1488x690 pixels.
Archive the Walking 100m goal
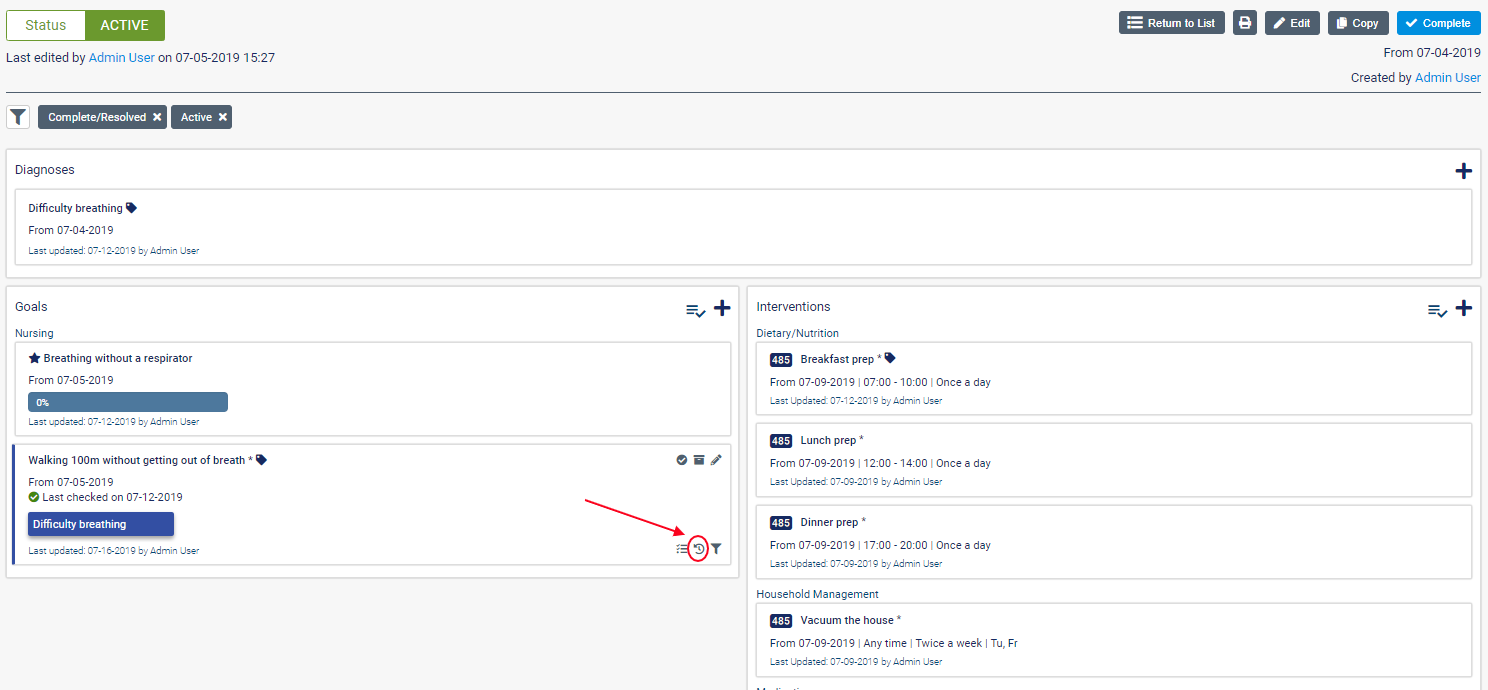(x=699, y=460)
